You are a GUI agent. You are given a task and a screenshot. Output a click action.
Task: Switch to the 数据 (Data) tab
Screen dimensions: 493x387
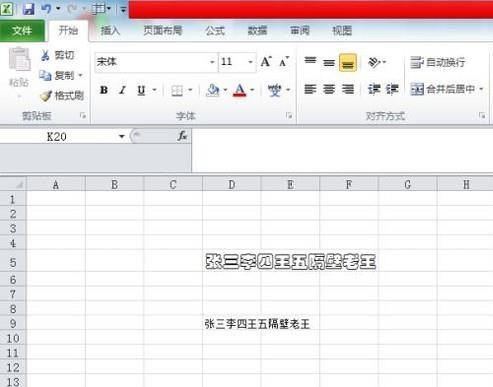tap(257, 31)
